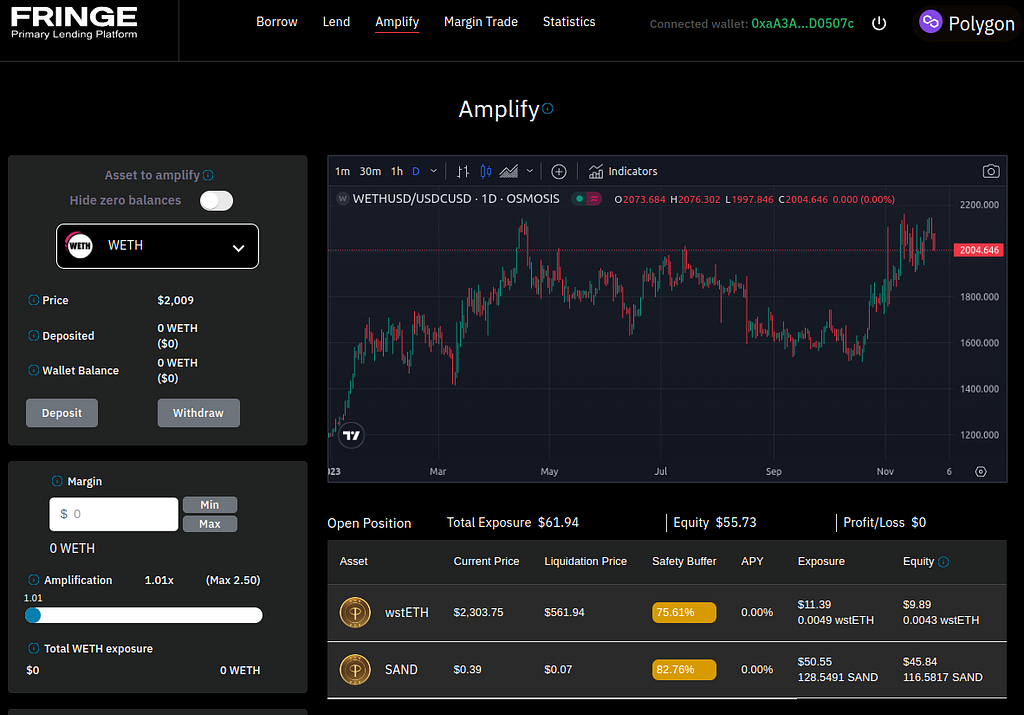The width and height of the screenshot is (1024, 715).
Task: Click the wstETH asset name
Action: 407,612
